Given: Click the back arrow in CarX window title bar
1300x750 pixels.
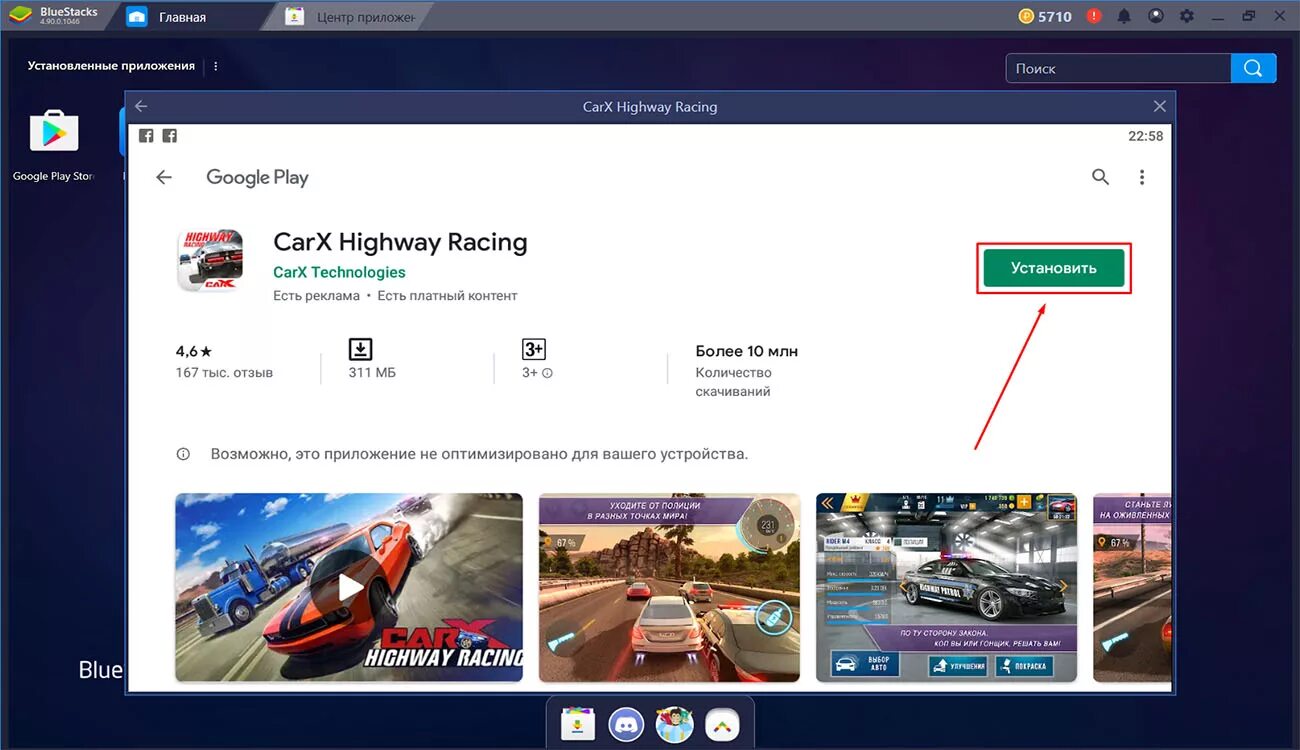Looking at the screenshot, I should tap(141, 106).
